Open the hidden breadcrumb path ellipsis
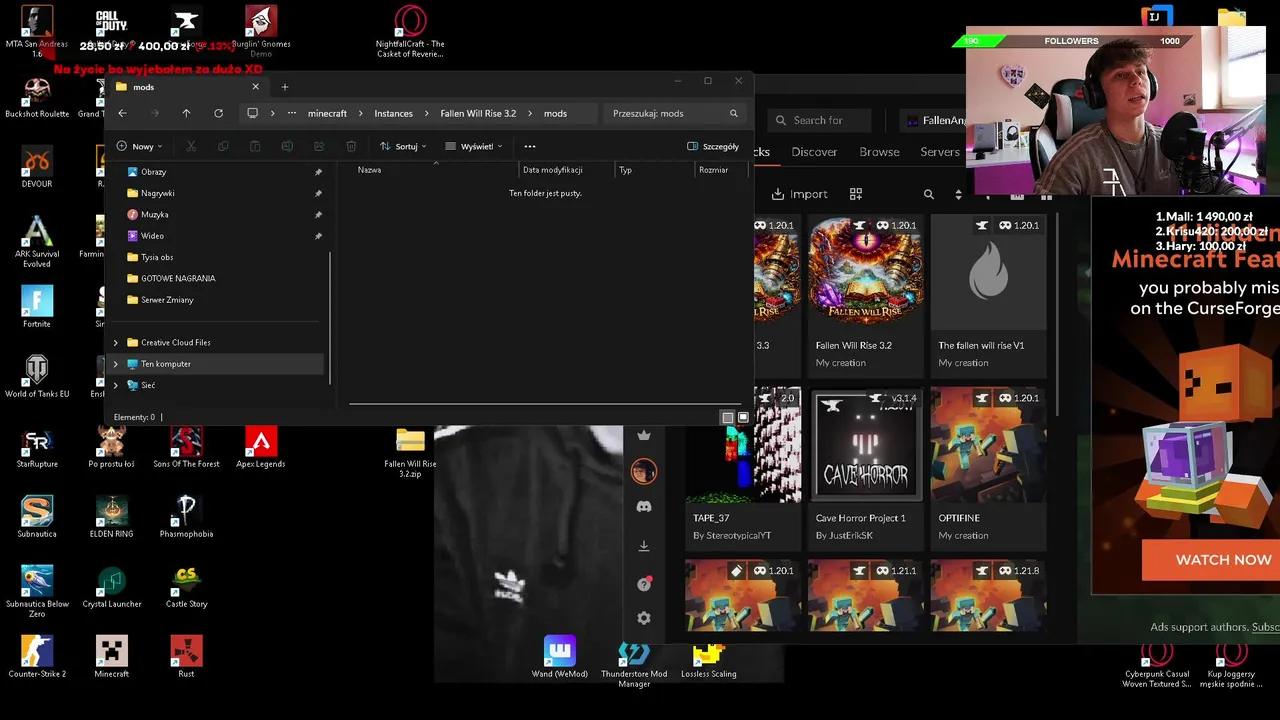Viewport: 1280px width, 720px height. coord(291,113)
